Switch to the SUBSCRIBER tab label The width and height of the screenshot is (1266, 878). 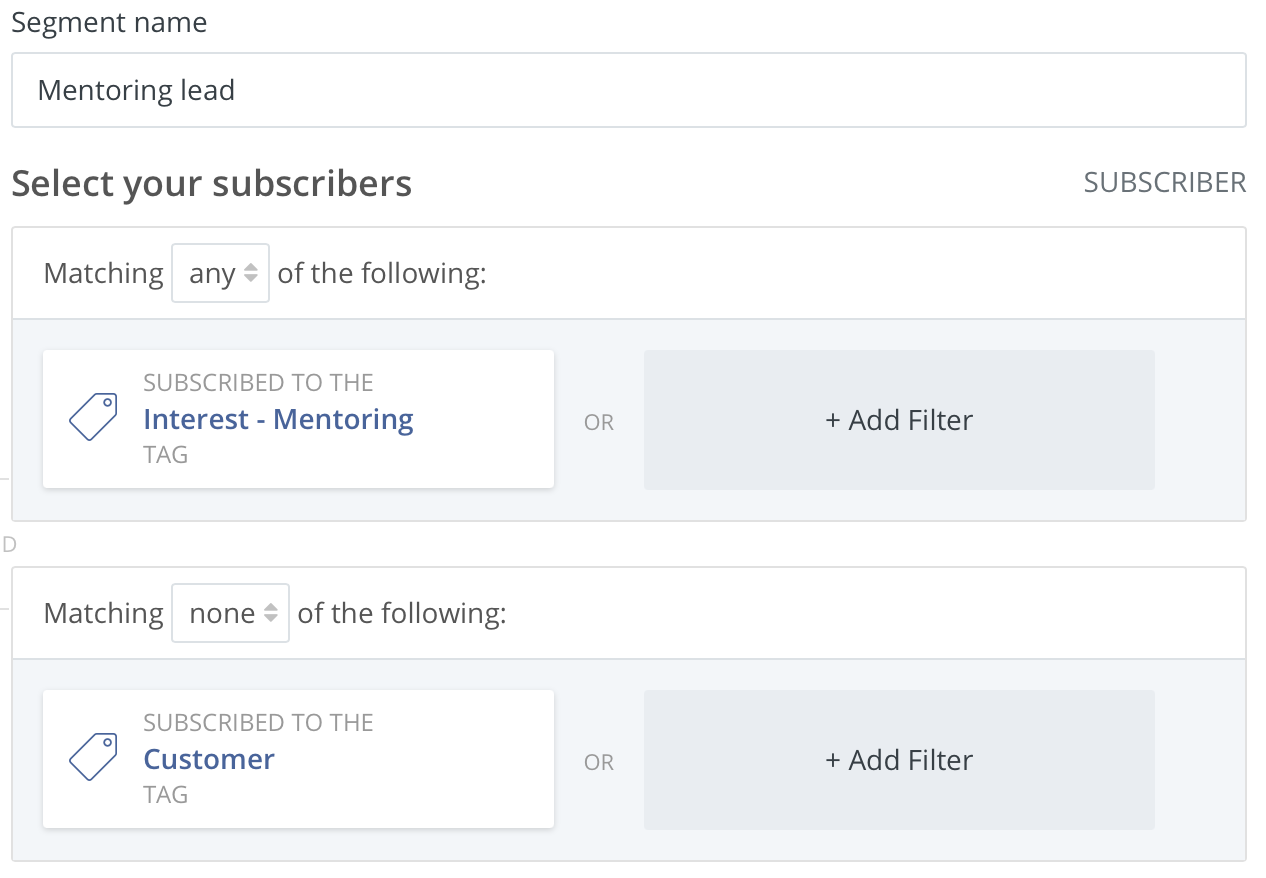click(x=1164, y=183)
